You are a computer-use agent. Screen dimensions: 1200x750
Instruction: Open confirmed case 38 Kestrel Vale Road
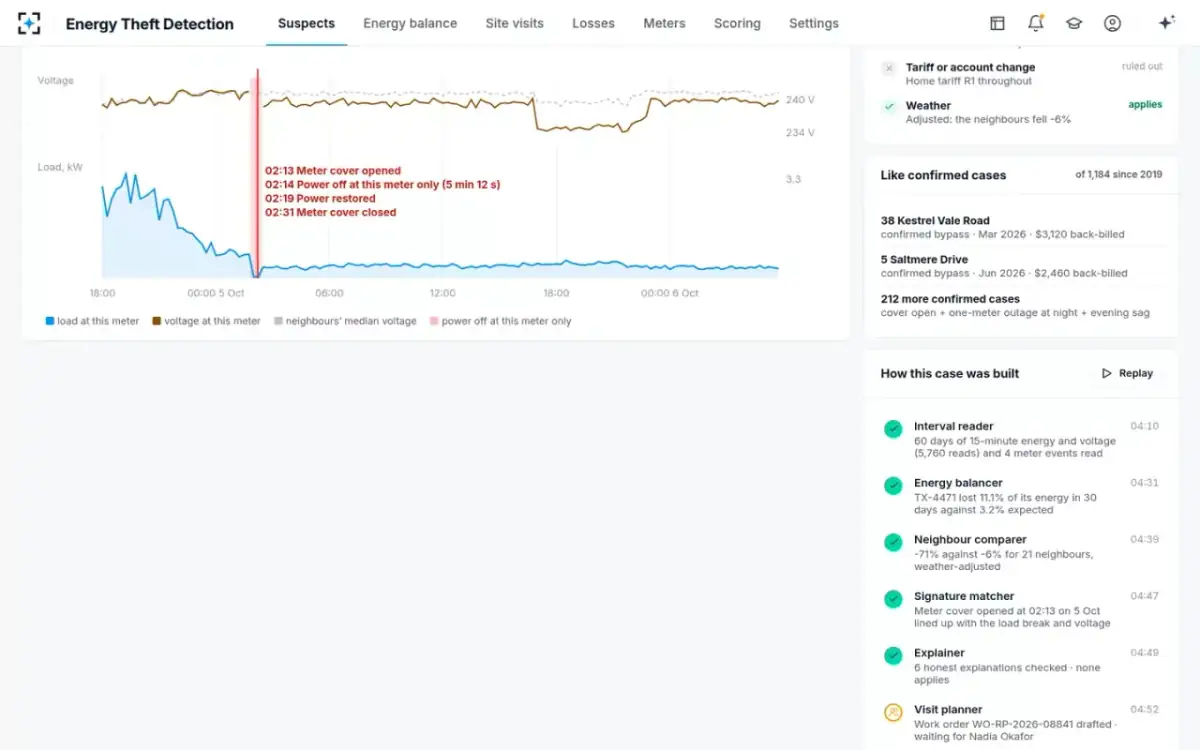click(x=1021, y=227)
